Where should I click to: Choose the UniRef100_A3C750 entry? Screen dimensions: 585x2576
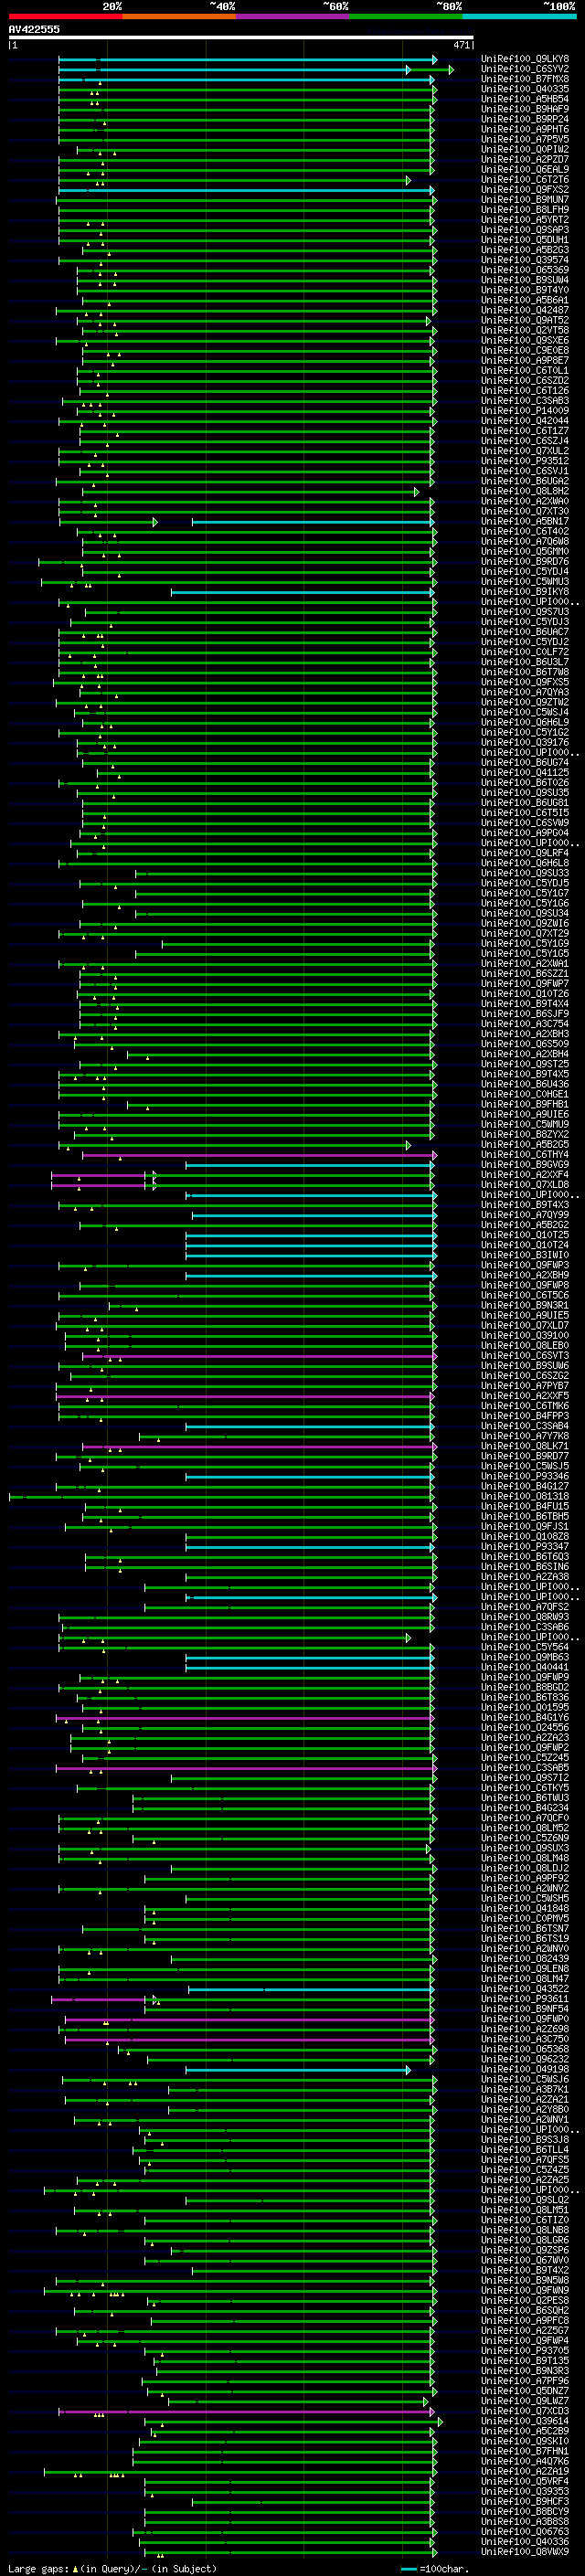tap(525, 2039)
